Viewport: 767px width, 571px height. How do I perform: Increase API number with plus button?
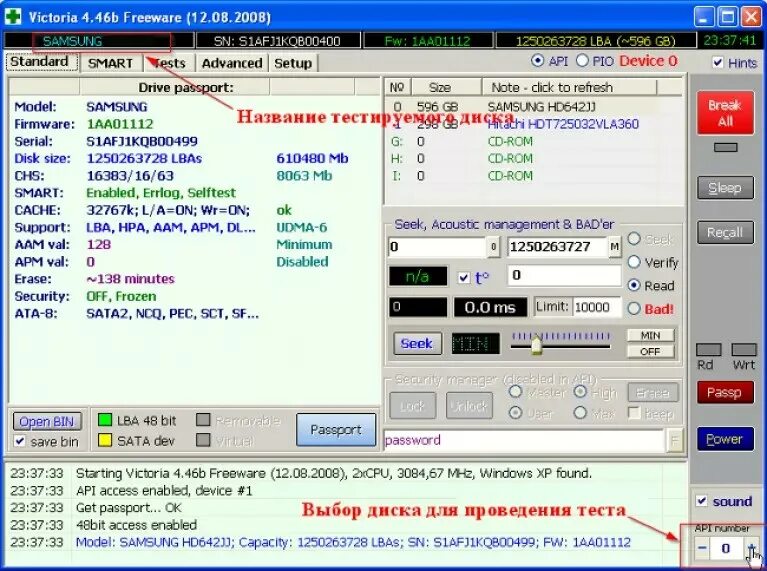click(x=751, y=548)
